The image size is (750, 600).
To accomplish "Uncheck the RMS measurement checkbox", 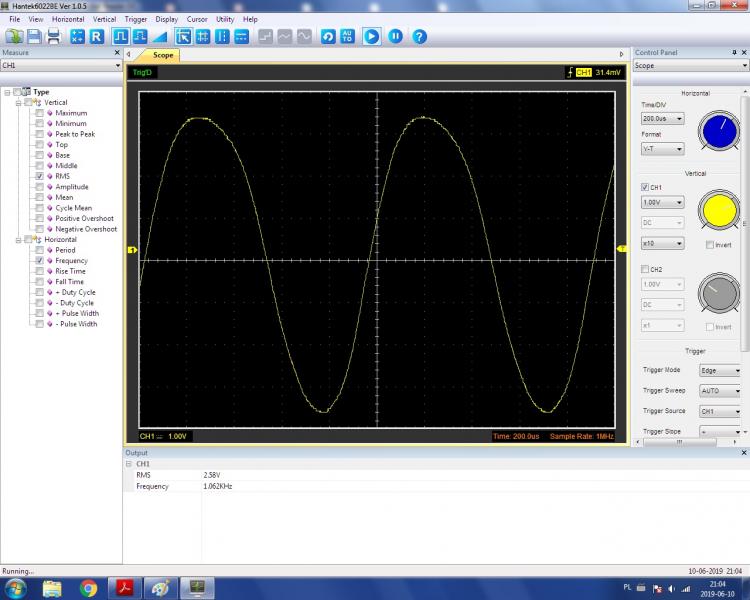I will 40,176.
